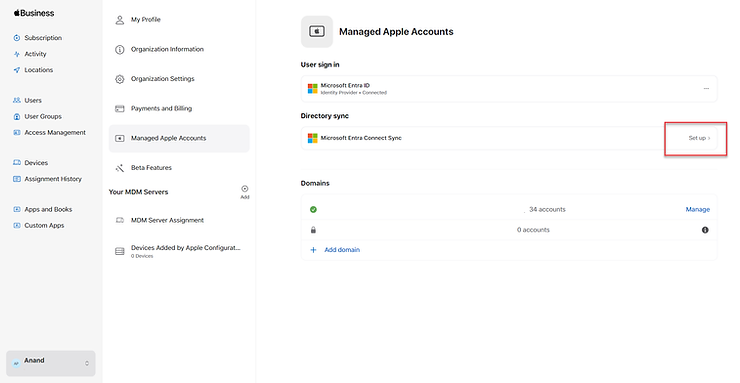
Task: Expand the Anand account switcher
Action: 51,363
